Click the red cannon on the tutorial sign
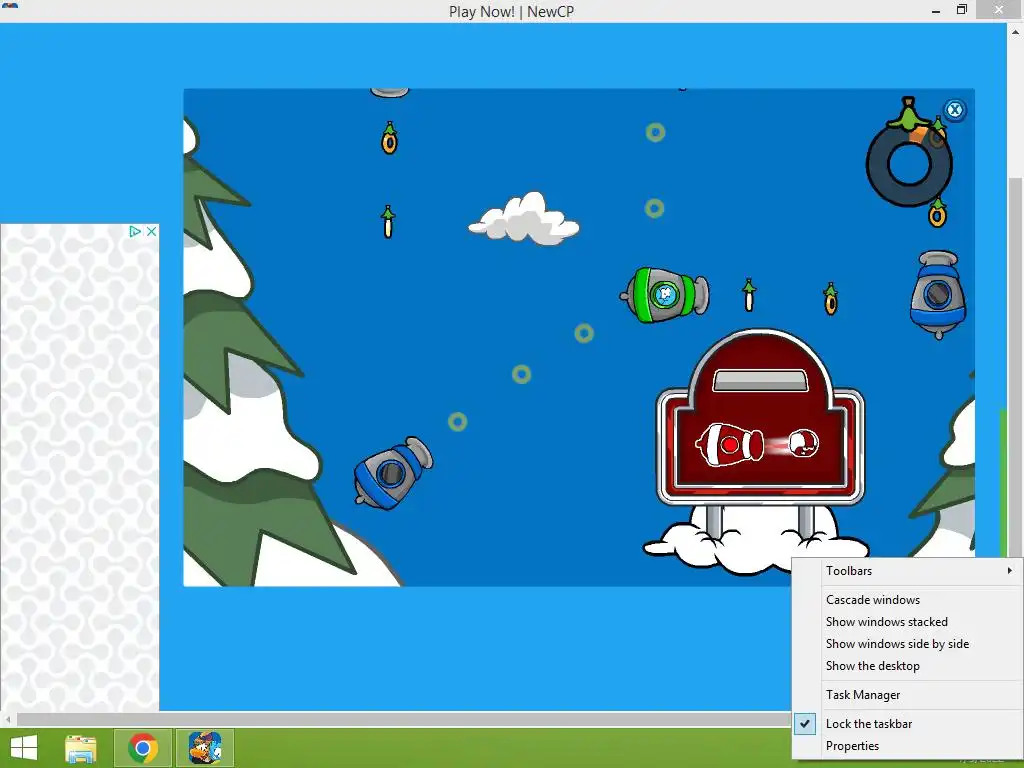1024x768 pixels. tap(729, 445)
